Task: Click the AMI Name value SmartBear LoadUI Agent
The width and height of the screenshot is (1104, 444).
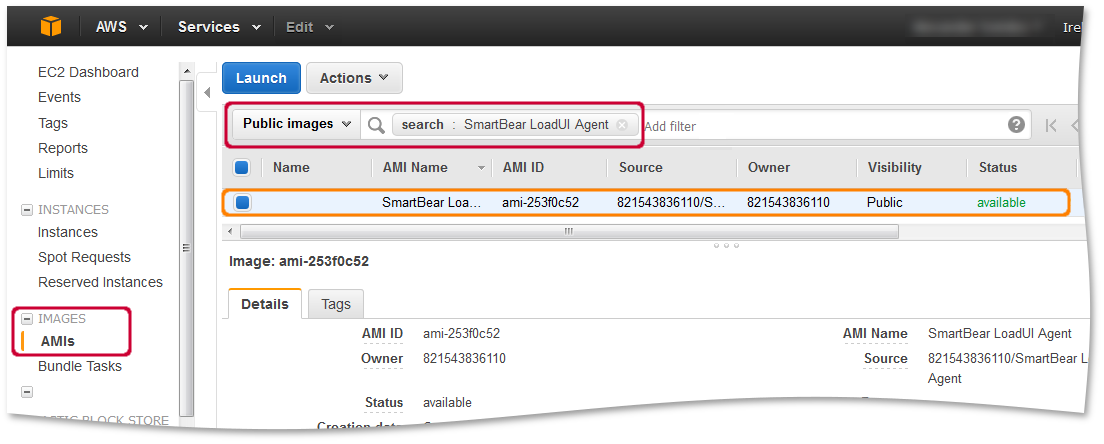Action: point(1000,334)
